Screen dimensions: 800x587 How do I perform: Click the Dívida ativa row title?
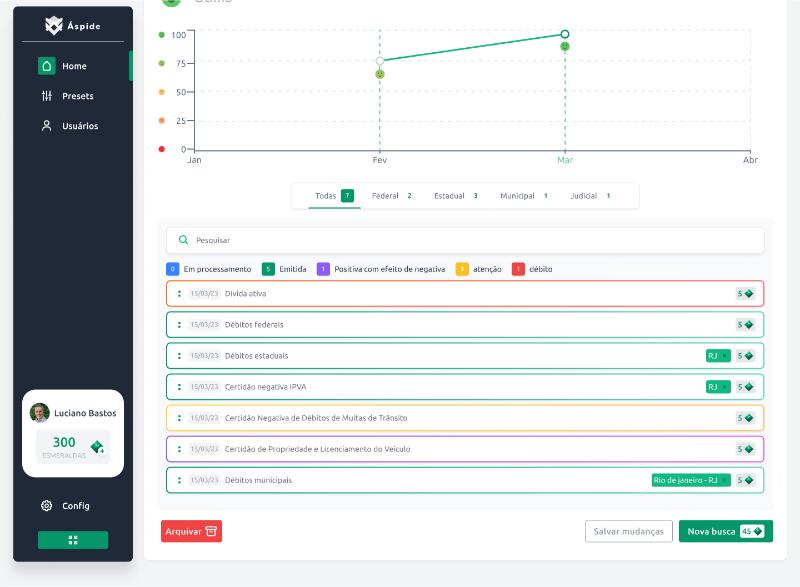coord(245,294)
